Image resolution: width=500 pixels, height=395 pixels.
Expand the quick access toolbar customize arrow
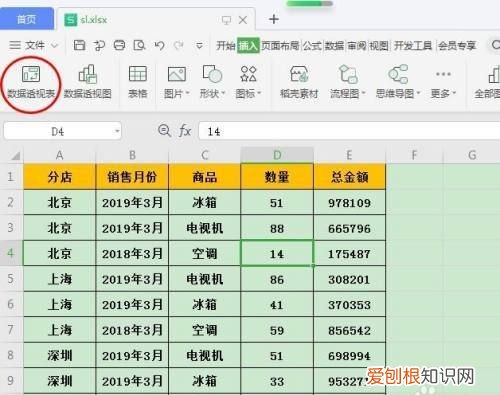(x=199, y=46)
